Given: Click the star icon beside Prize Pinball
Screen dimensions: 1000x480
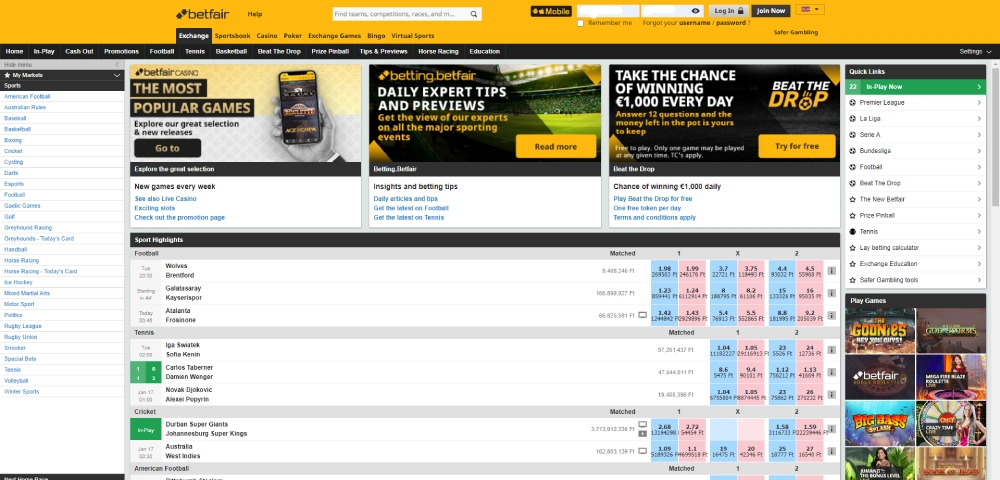Looking at the screenshot, I should 853,215.
